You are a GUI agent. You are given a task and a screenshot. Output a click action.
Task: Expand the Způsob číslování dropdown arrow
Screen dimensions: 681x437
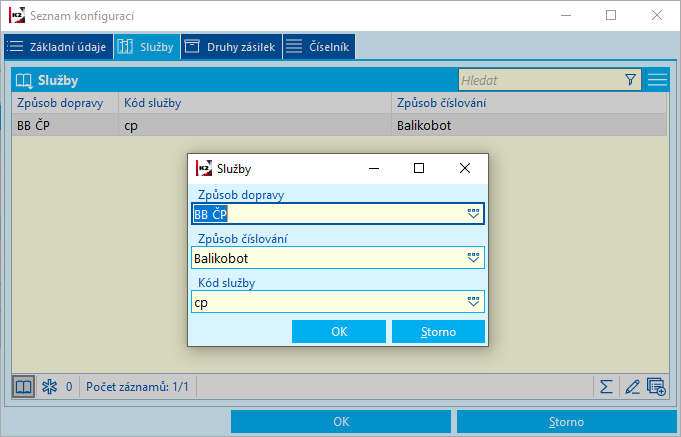(473, 258)
